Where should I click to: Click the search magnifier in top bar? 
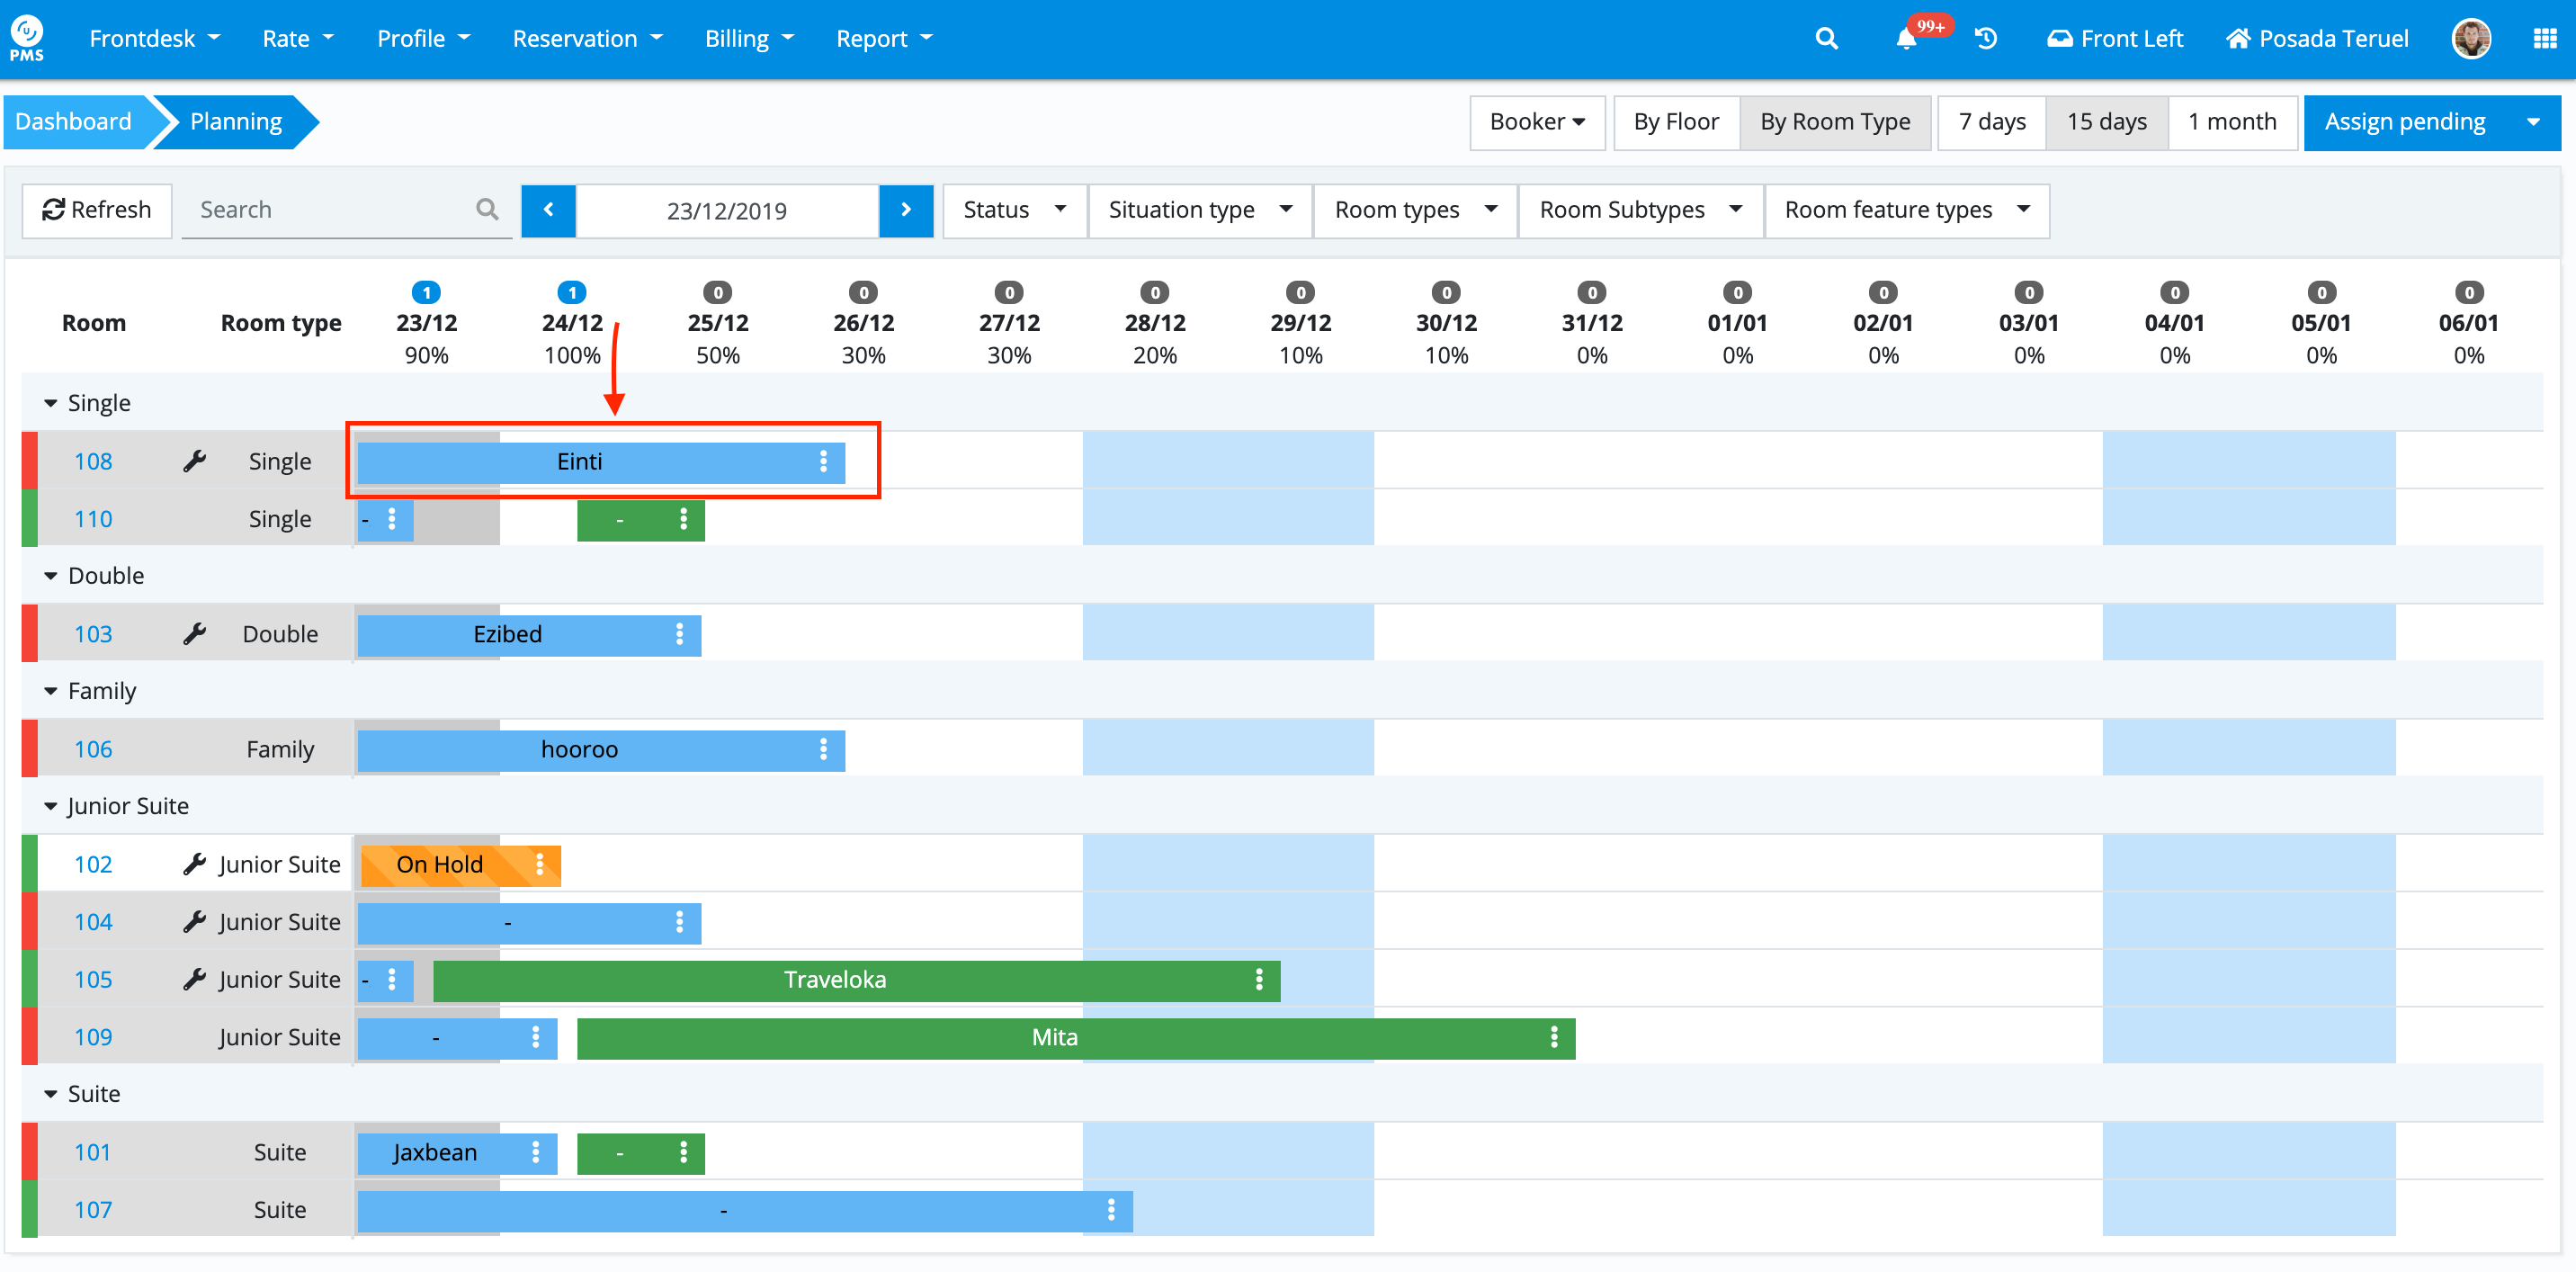pyautogui.click(x=1826, y=39)
